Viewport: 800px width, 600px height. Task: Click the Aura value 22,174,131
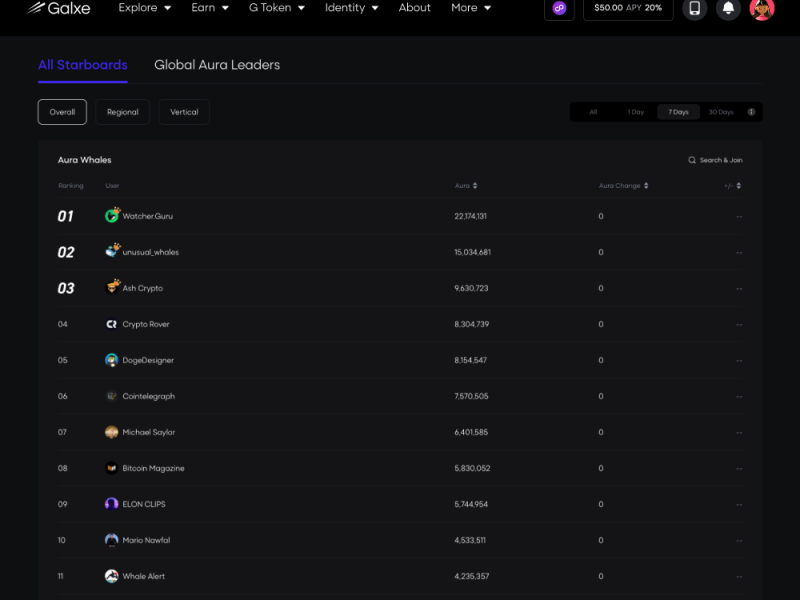click(470, 216)
